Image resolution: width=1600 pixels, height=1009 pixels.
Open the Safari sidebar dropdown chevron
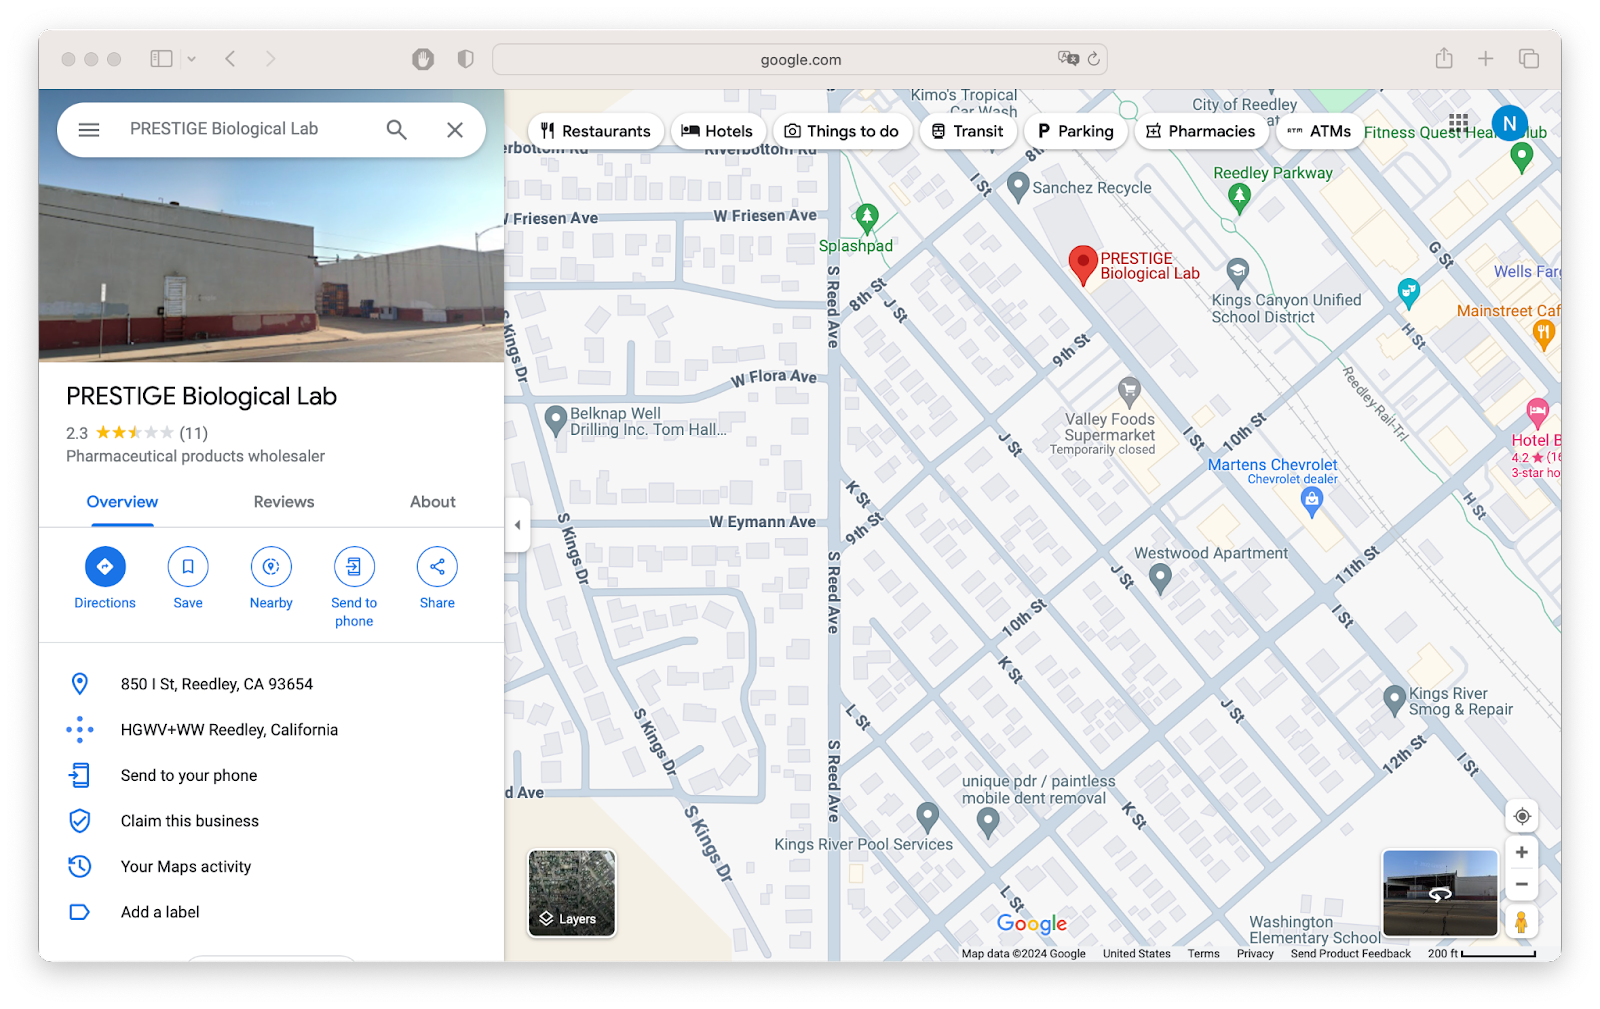click(191, 59)
